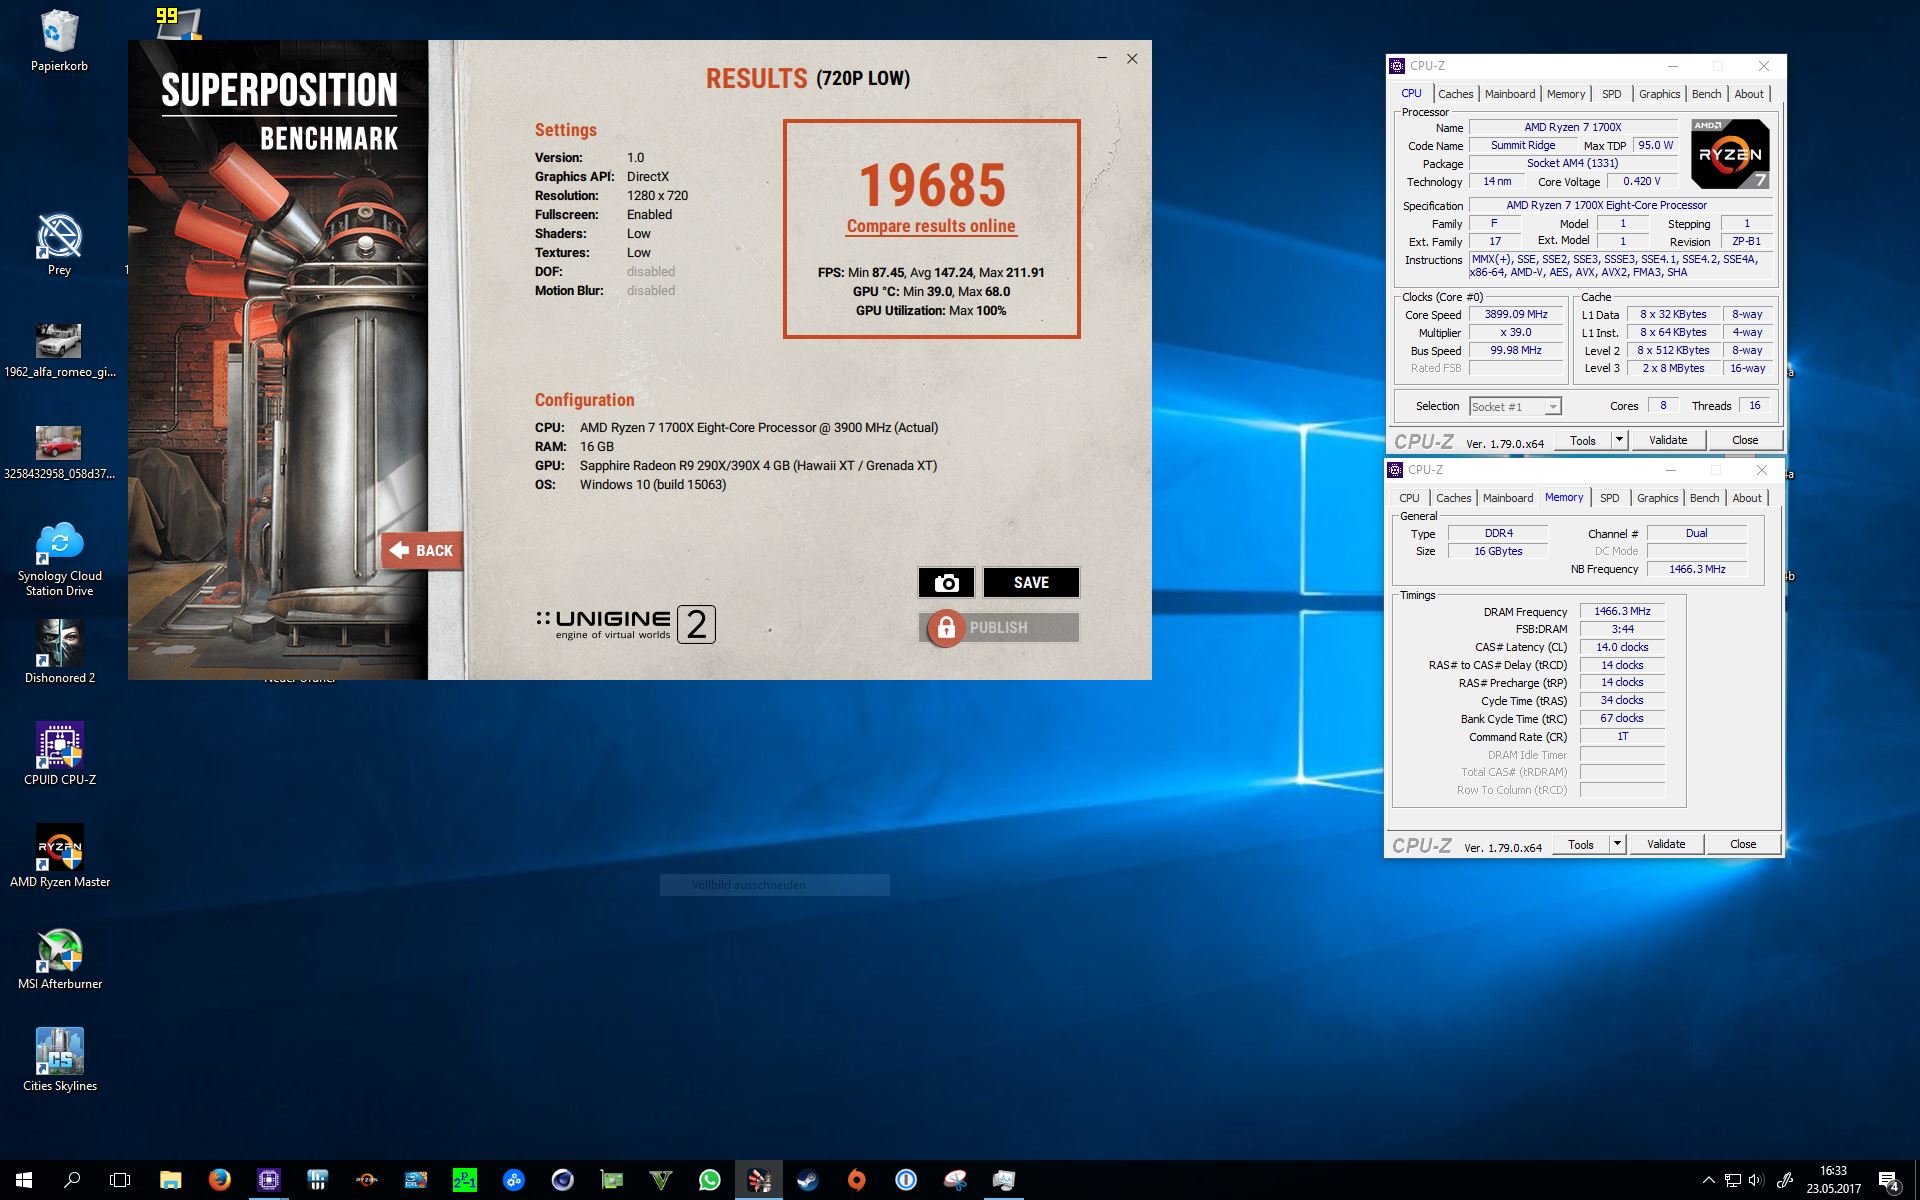Open Synology Cloud Station Drive icon
The image size is (1920, 1200).
coord(60,543)
